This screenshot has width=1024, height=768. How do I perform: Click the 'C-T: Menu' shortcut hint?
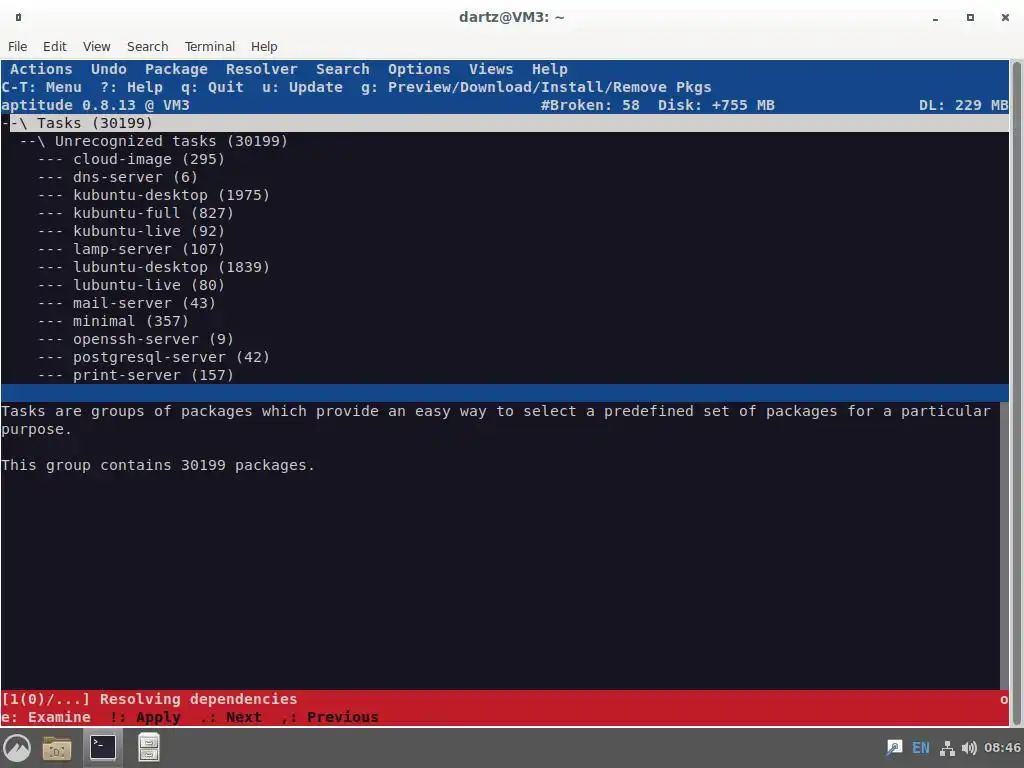42,88
